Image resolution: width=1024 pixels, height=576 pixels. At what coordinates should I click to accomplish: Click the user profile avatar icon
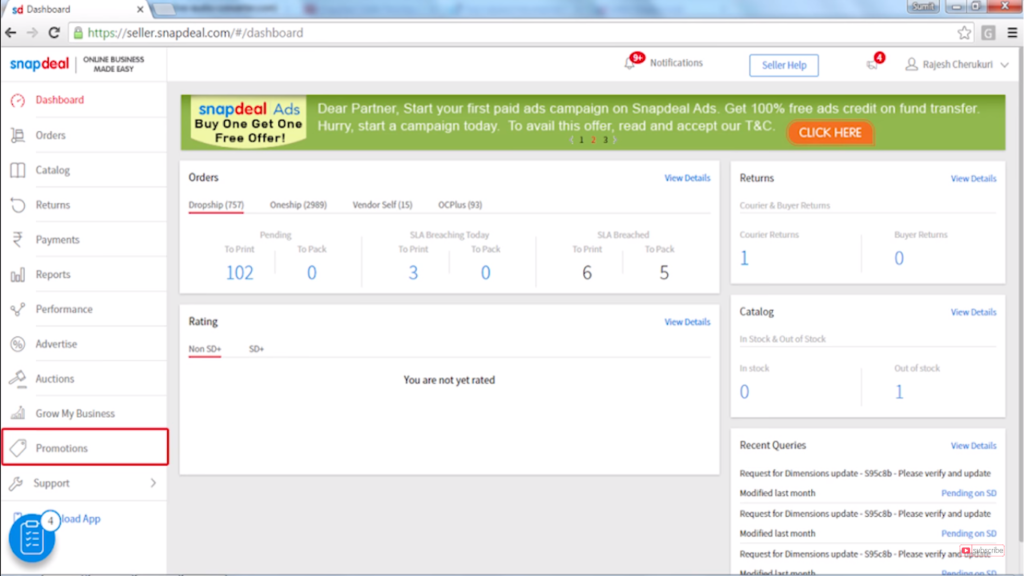click(911, 64)
